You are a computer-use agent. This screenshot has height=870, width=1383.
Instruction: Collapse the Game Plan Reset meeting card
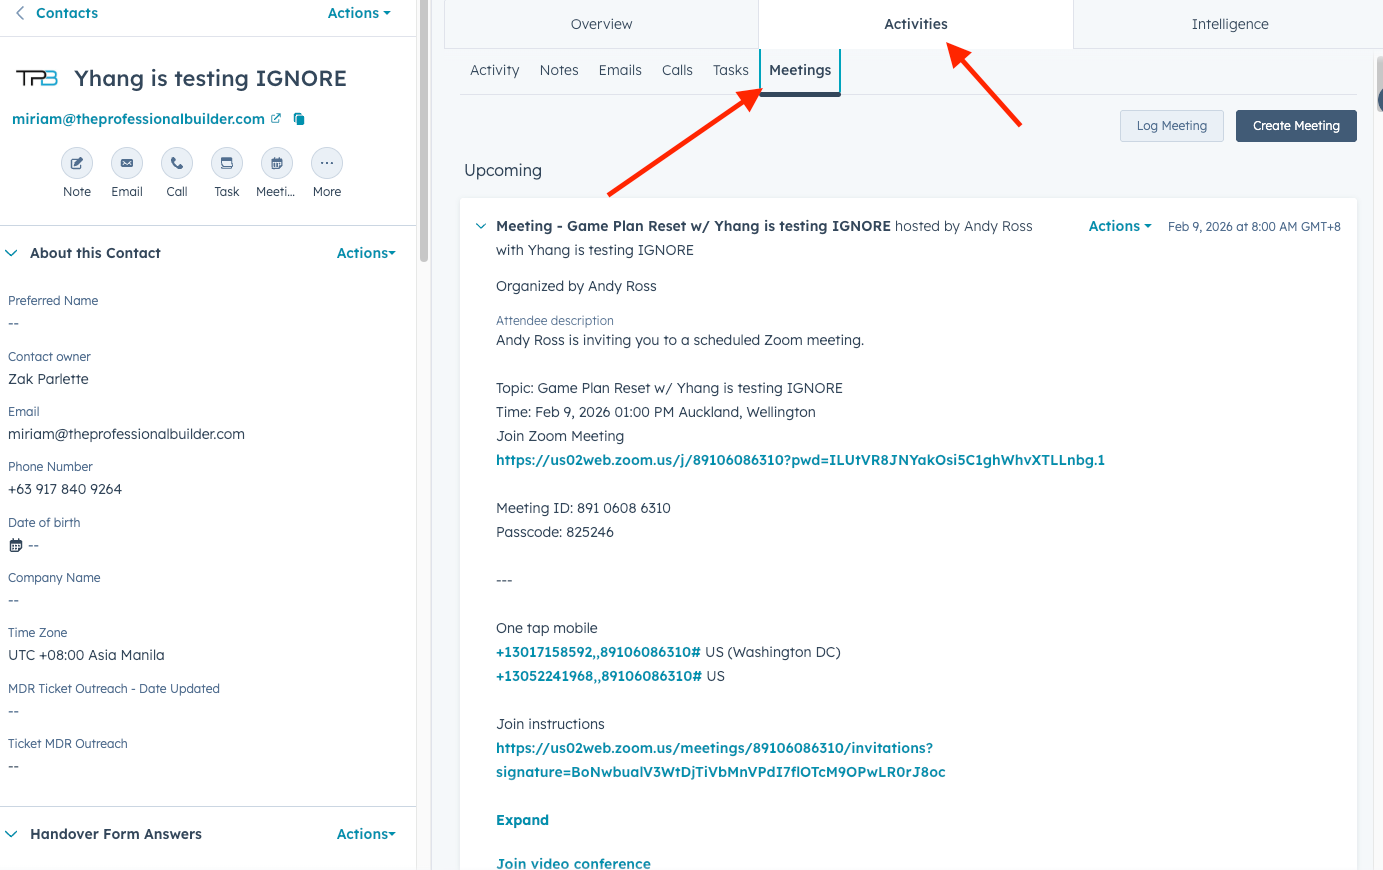(481, 227)
